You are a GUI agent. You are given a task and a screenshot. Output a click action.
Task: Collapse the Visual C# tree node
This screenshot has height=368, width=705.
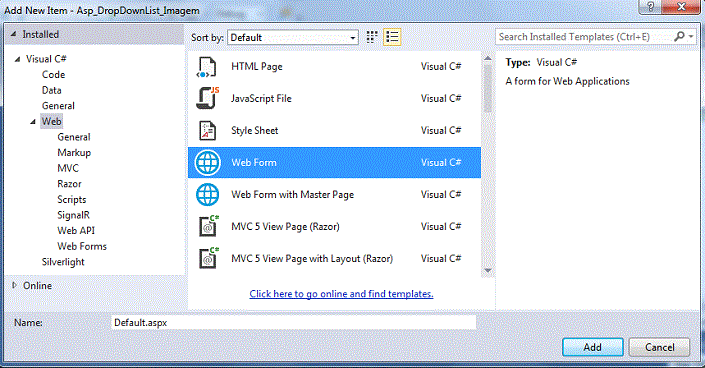tap(17, 59)
